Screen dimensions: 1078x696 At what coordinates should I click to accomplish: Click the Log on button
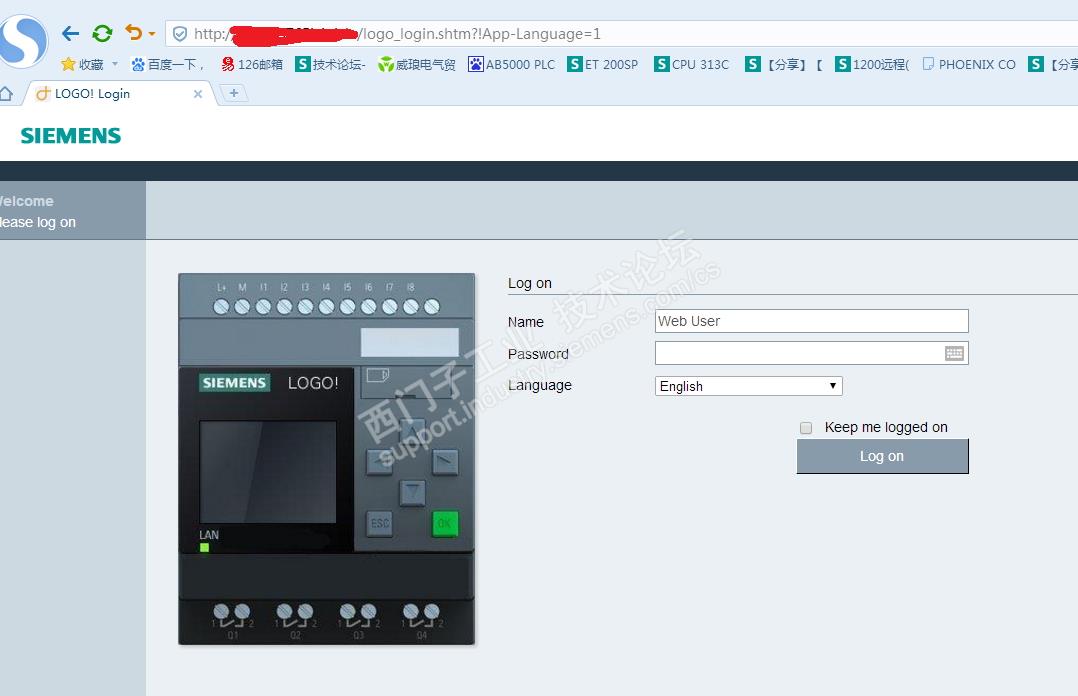point(882,456)
